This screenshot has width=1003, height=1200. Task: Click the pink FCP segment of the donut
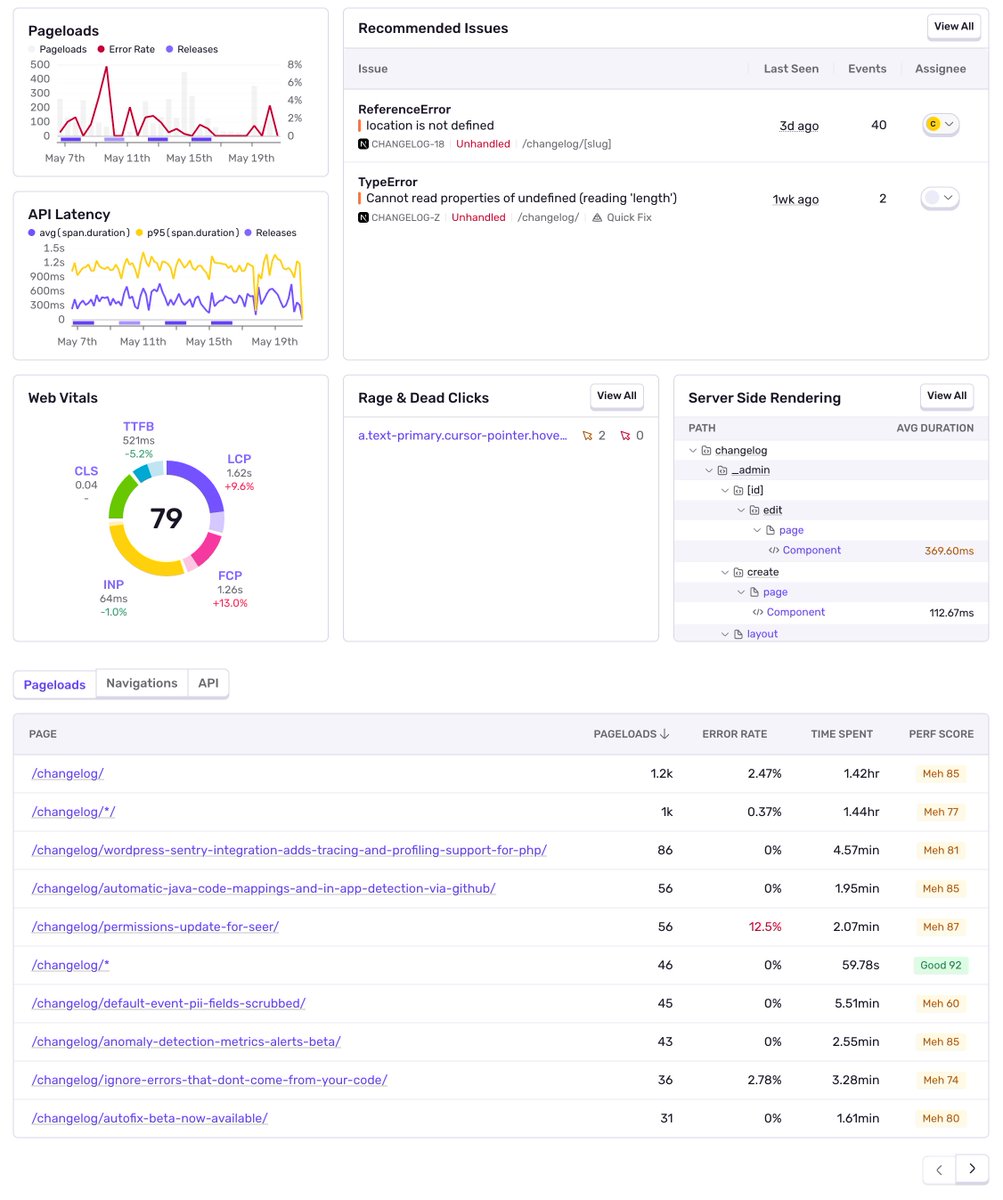[x=206, y=549]
